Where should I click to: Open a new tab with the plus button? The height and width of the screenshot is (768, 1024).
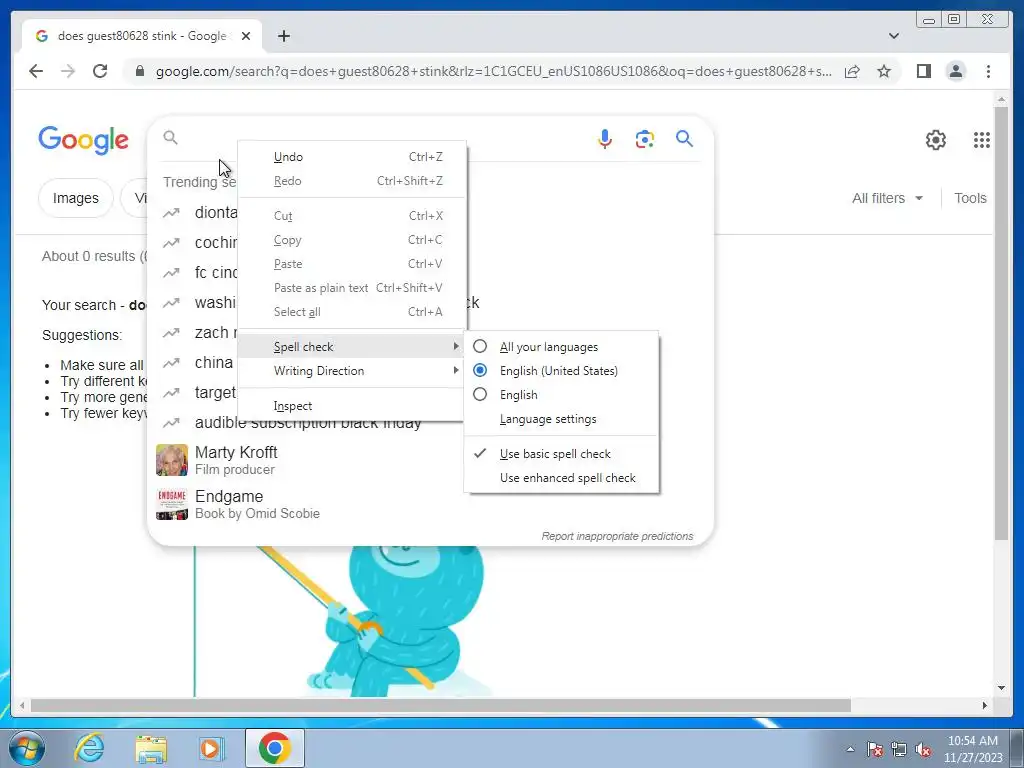click(x=284, y=36)
